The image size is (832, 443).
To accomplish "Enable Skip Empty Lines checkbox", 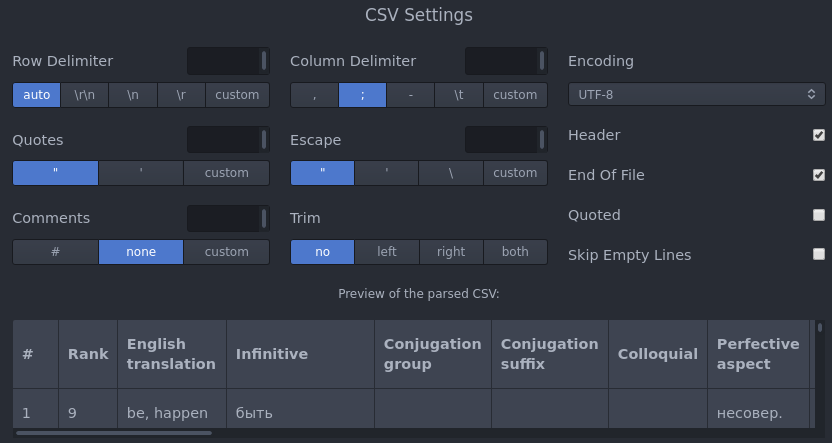I will point(819,255).
